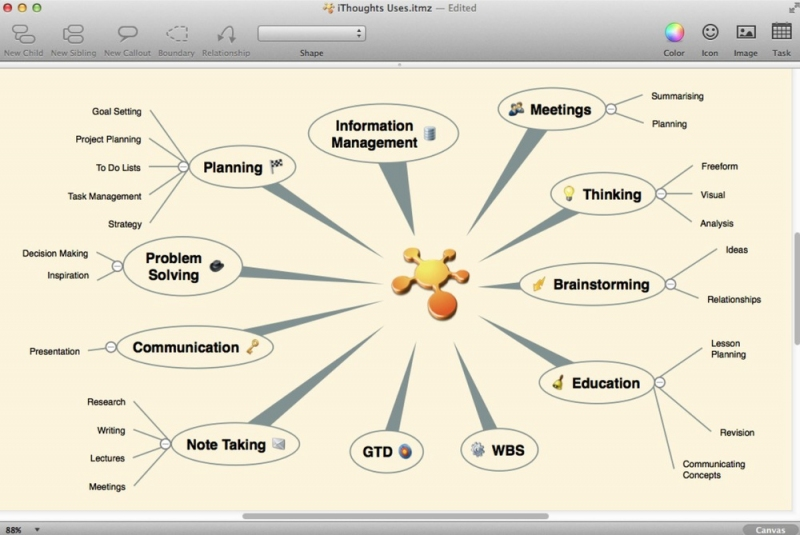Collapse the Planning branch

183,166
